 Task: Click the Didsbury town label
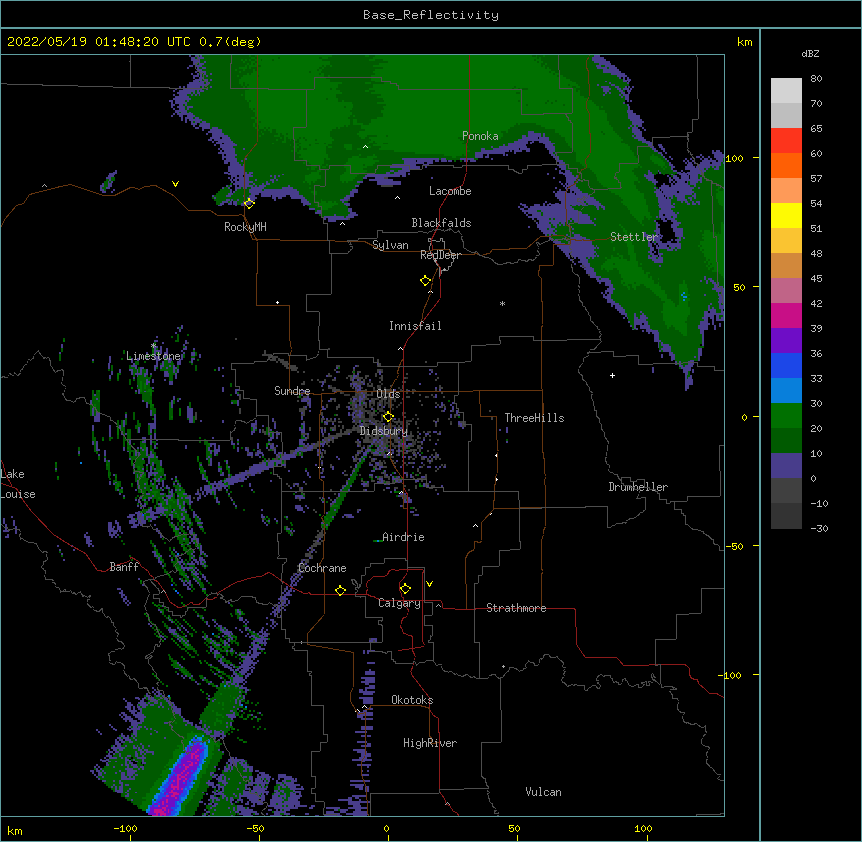[x=384, y=431]
